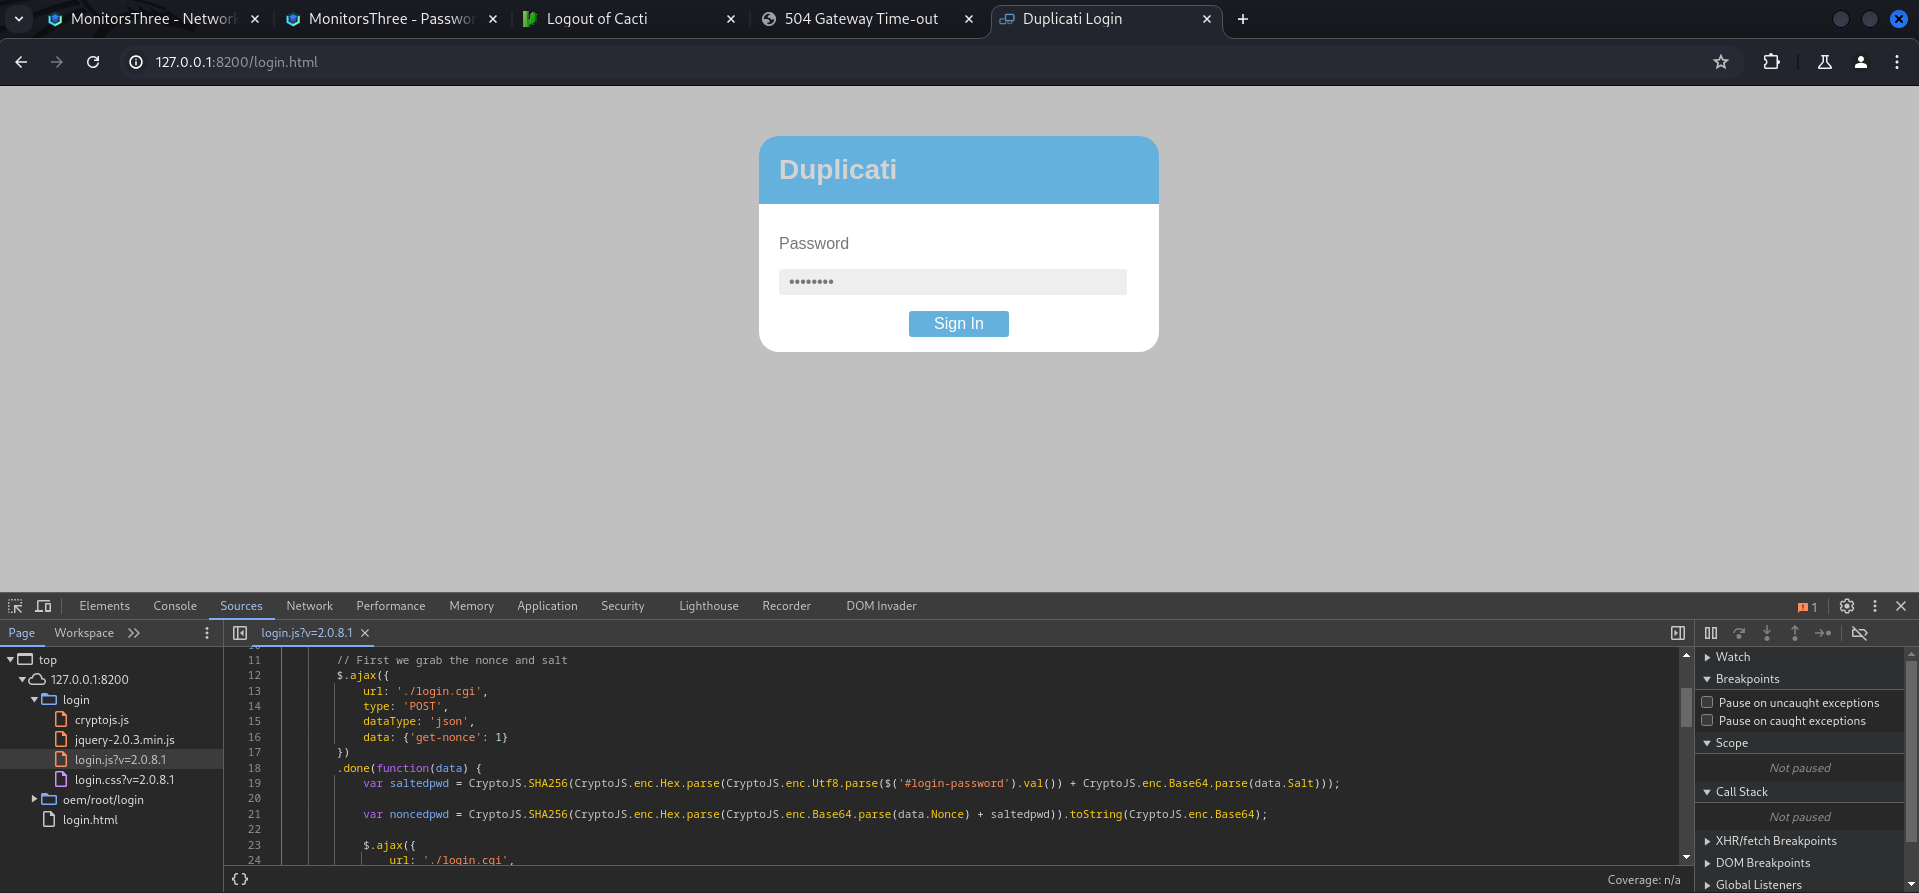Expand the oem/root/login folder

[x=34, y=799]
